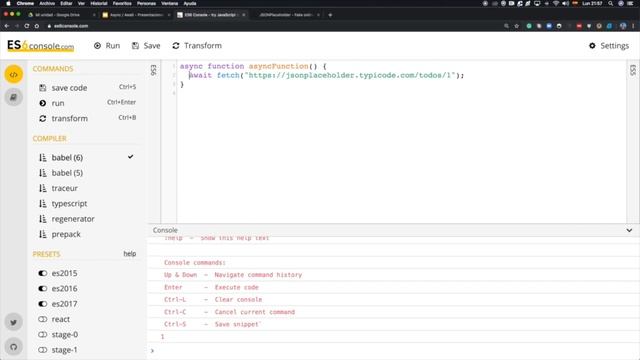Collapse the Console panel chevron
This screenshot has height=360, width=640.
(x=629, y=230)
